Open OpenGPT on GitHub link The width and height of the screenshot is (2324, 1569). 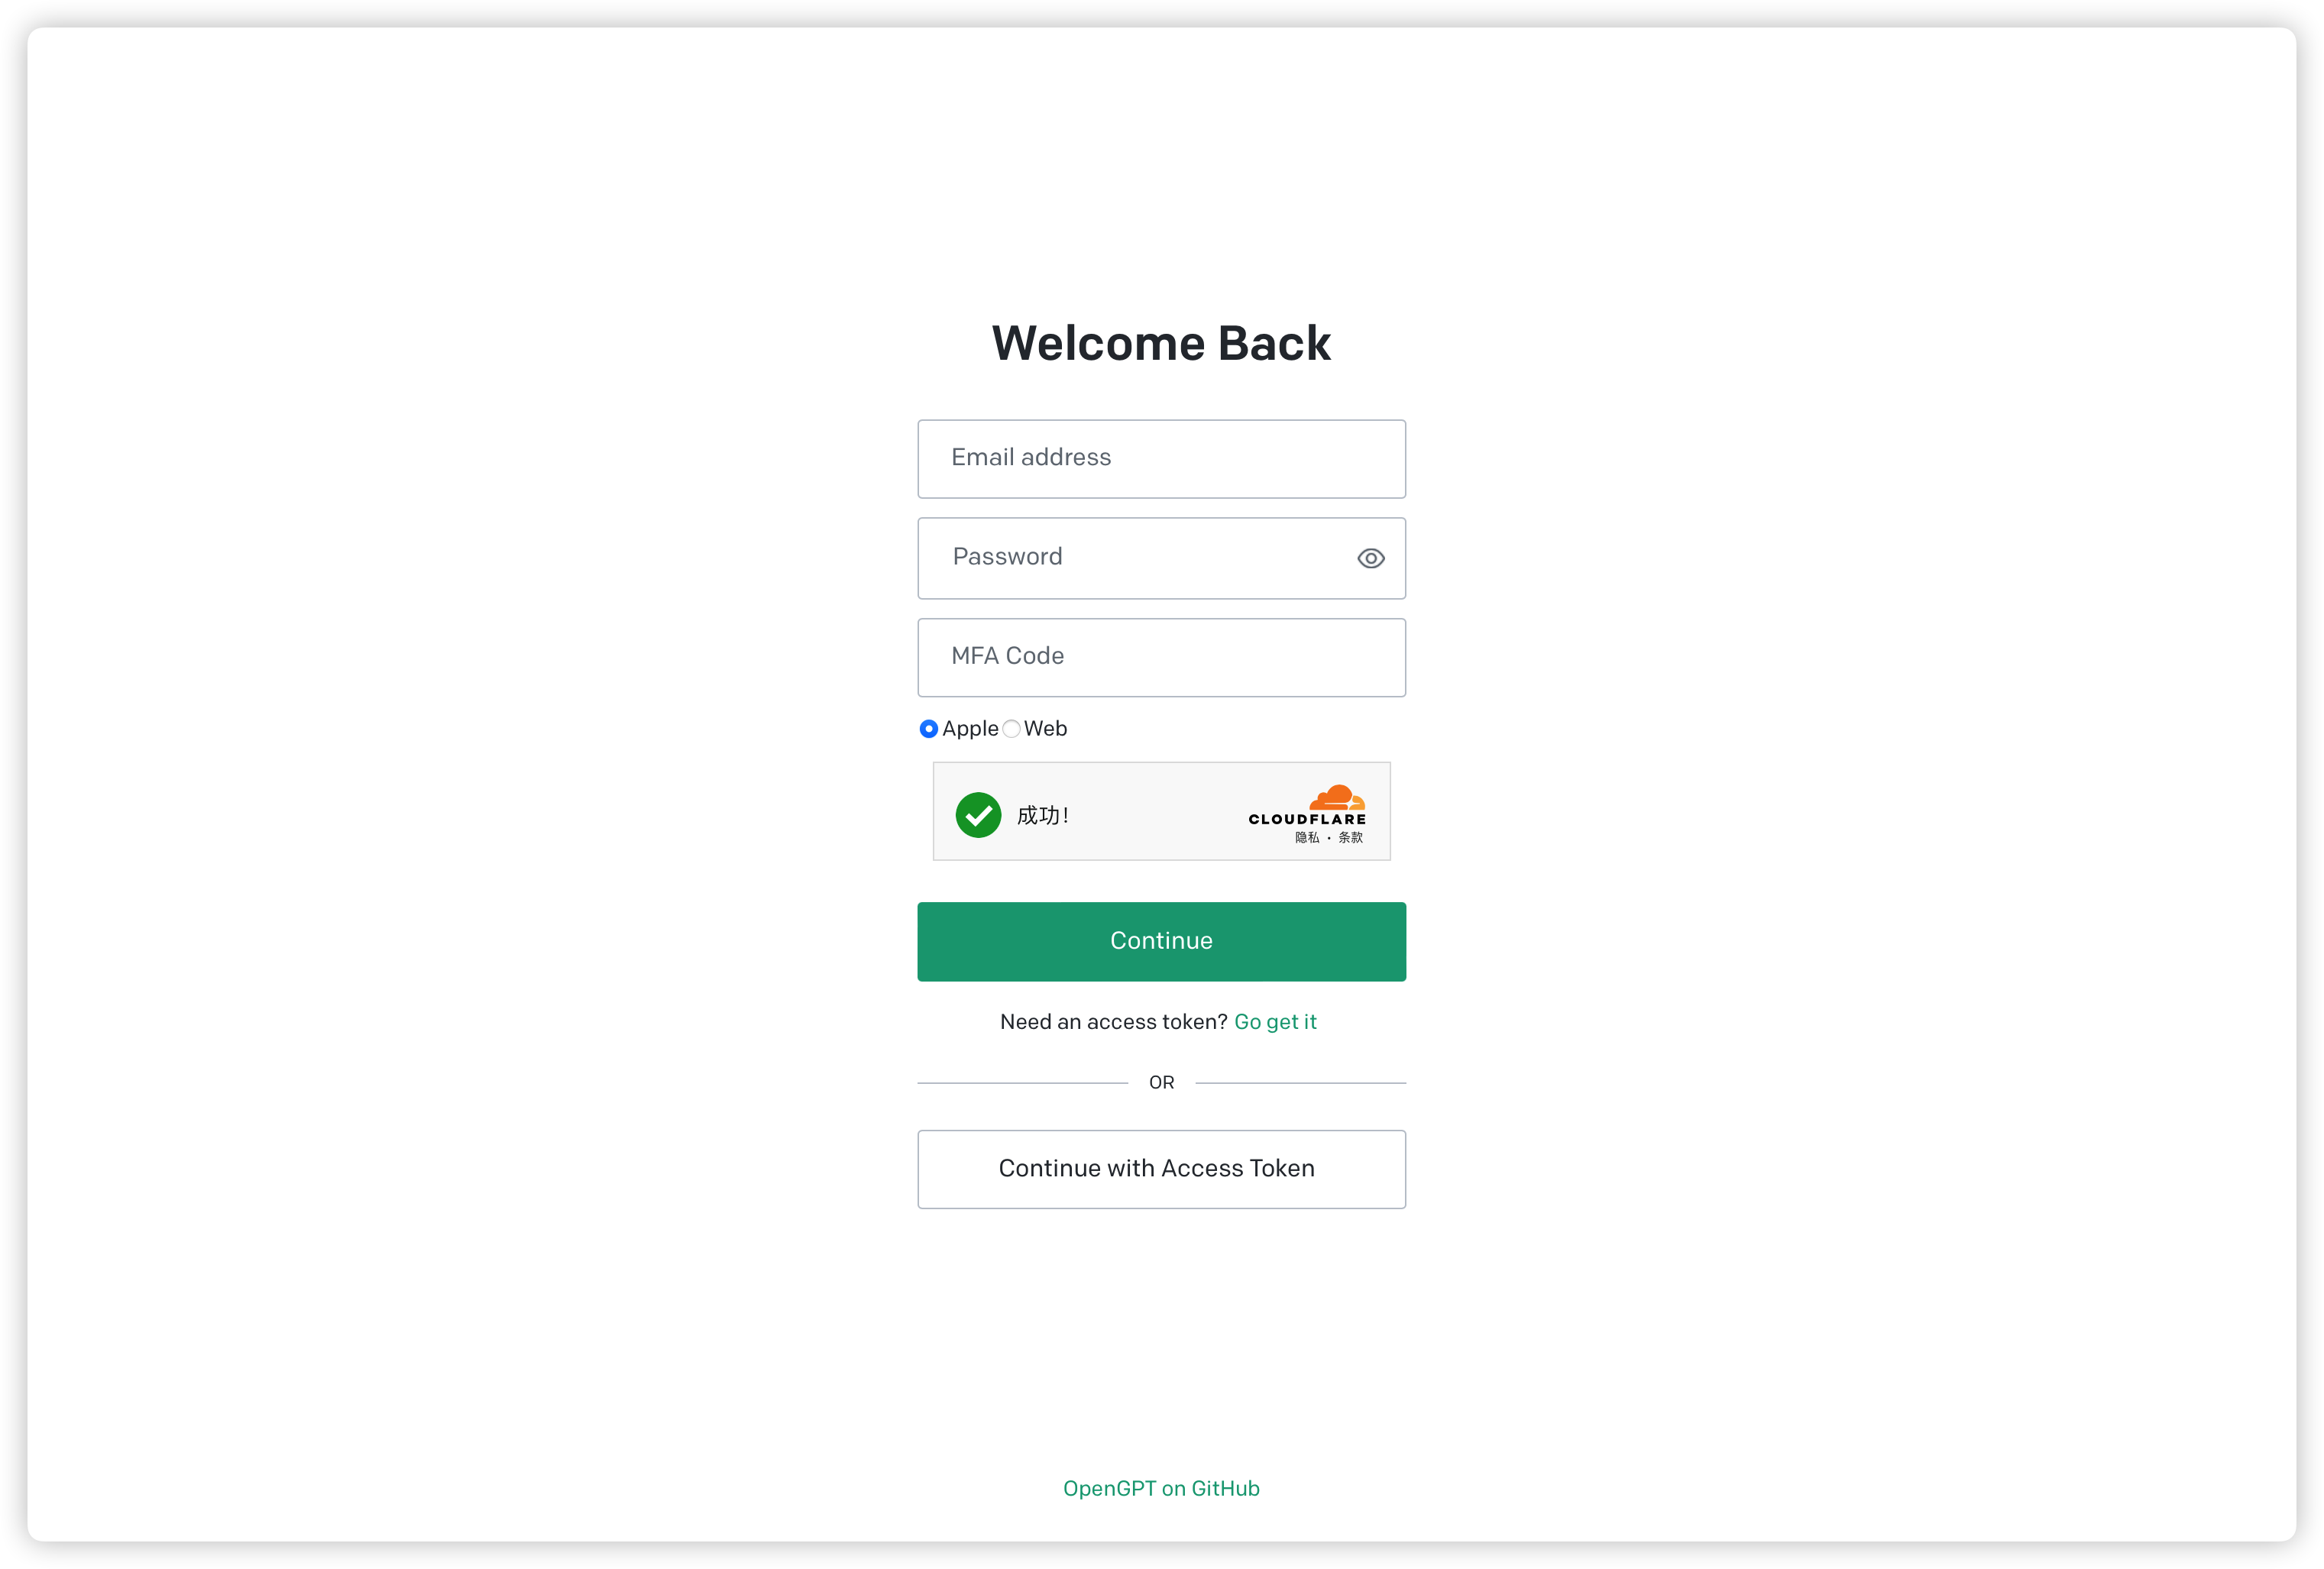click(1161, 1488)
